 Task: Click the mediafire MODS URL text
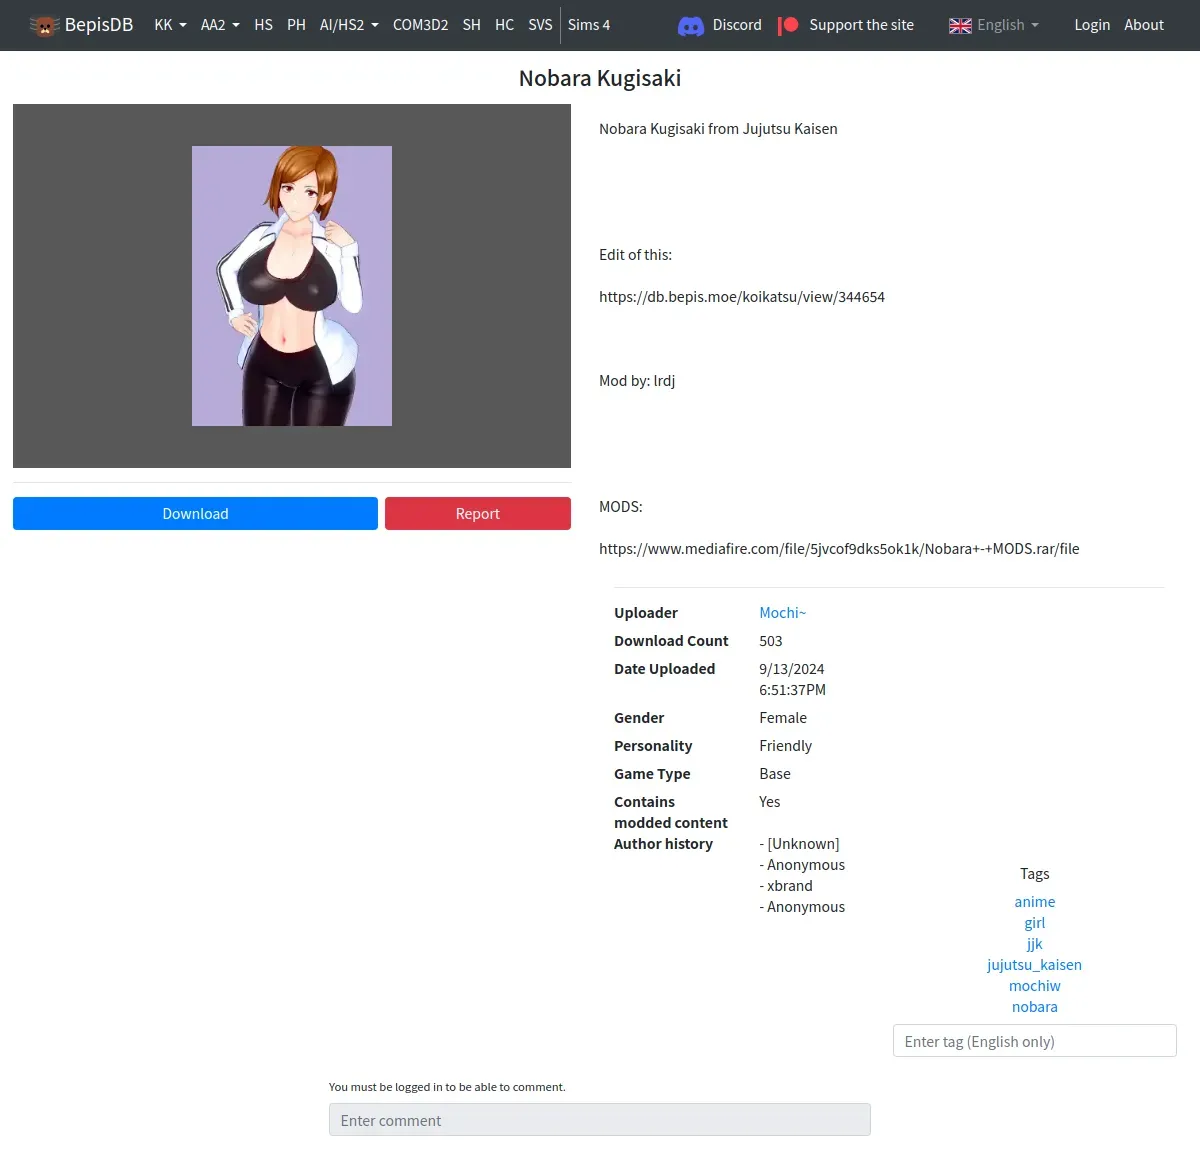pyautogui.click(x=839, y=549)
